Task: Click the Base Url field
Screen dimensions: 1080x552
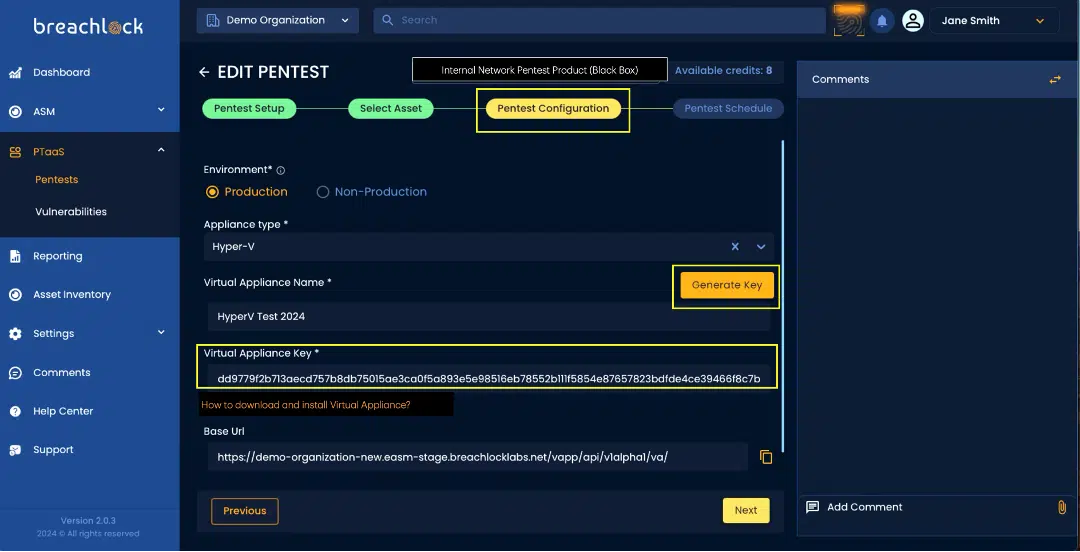Action: coord(477,457)
